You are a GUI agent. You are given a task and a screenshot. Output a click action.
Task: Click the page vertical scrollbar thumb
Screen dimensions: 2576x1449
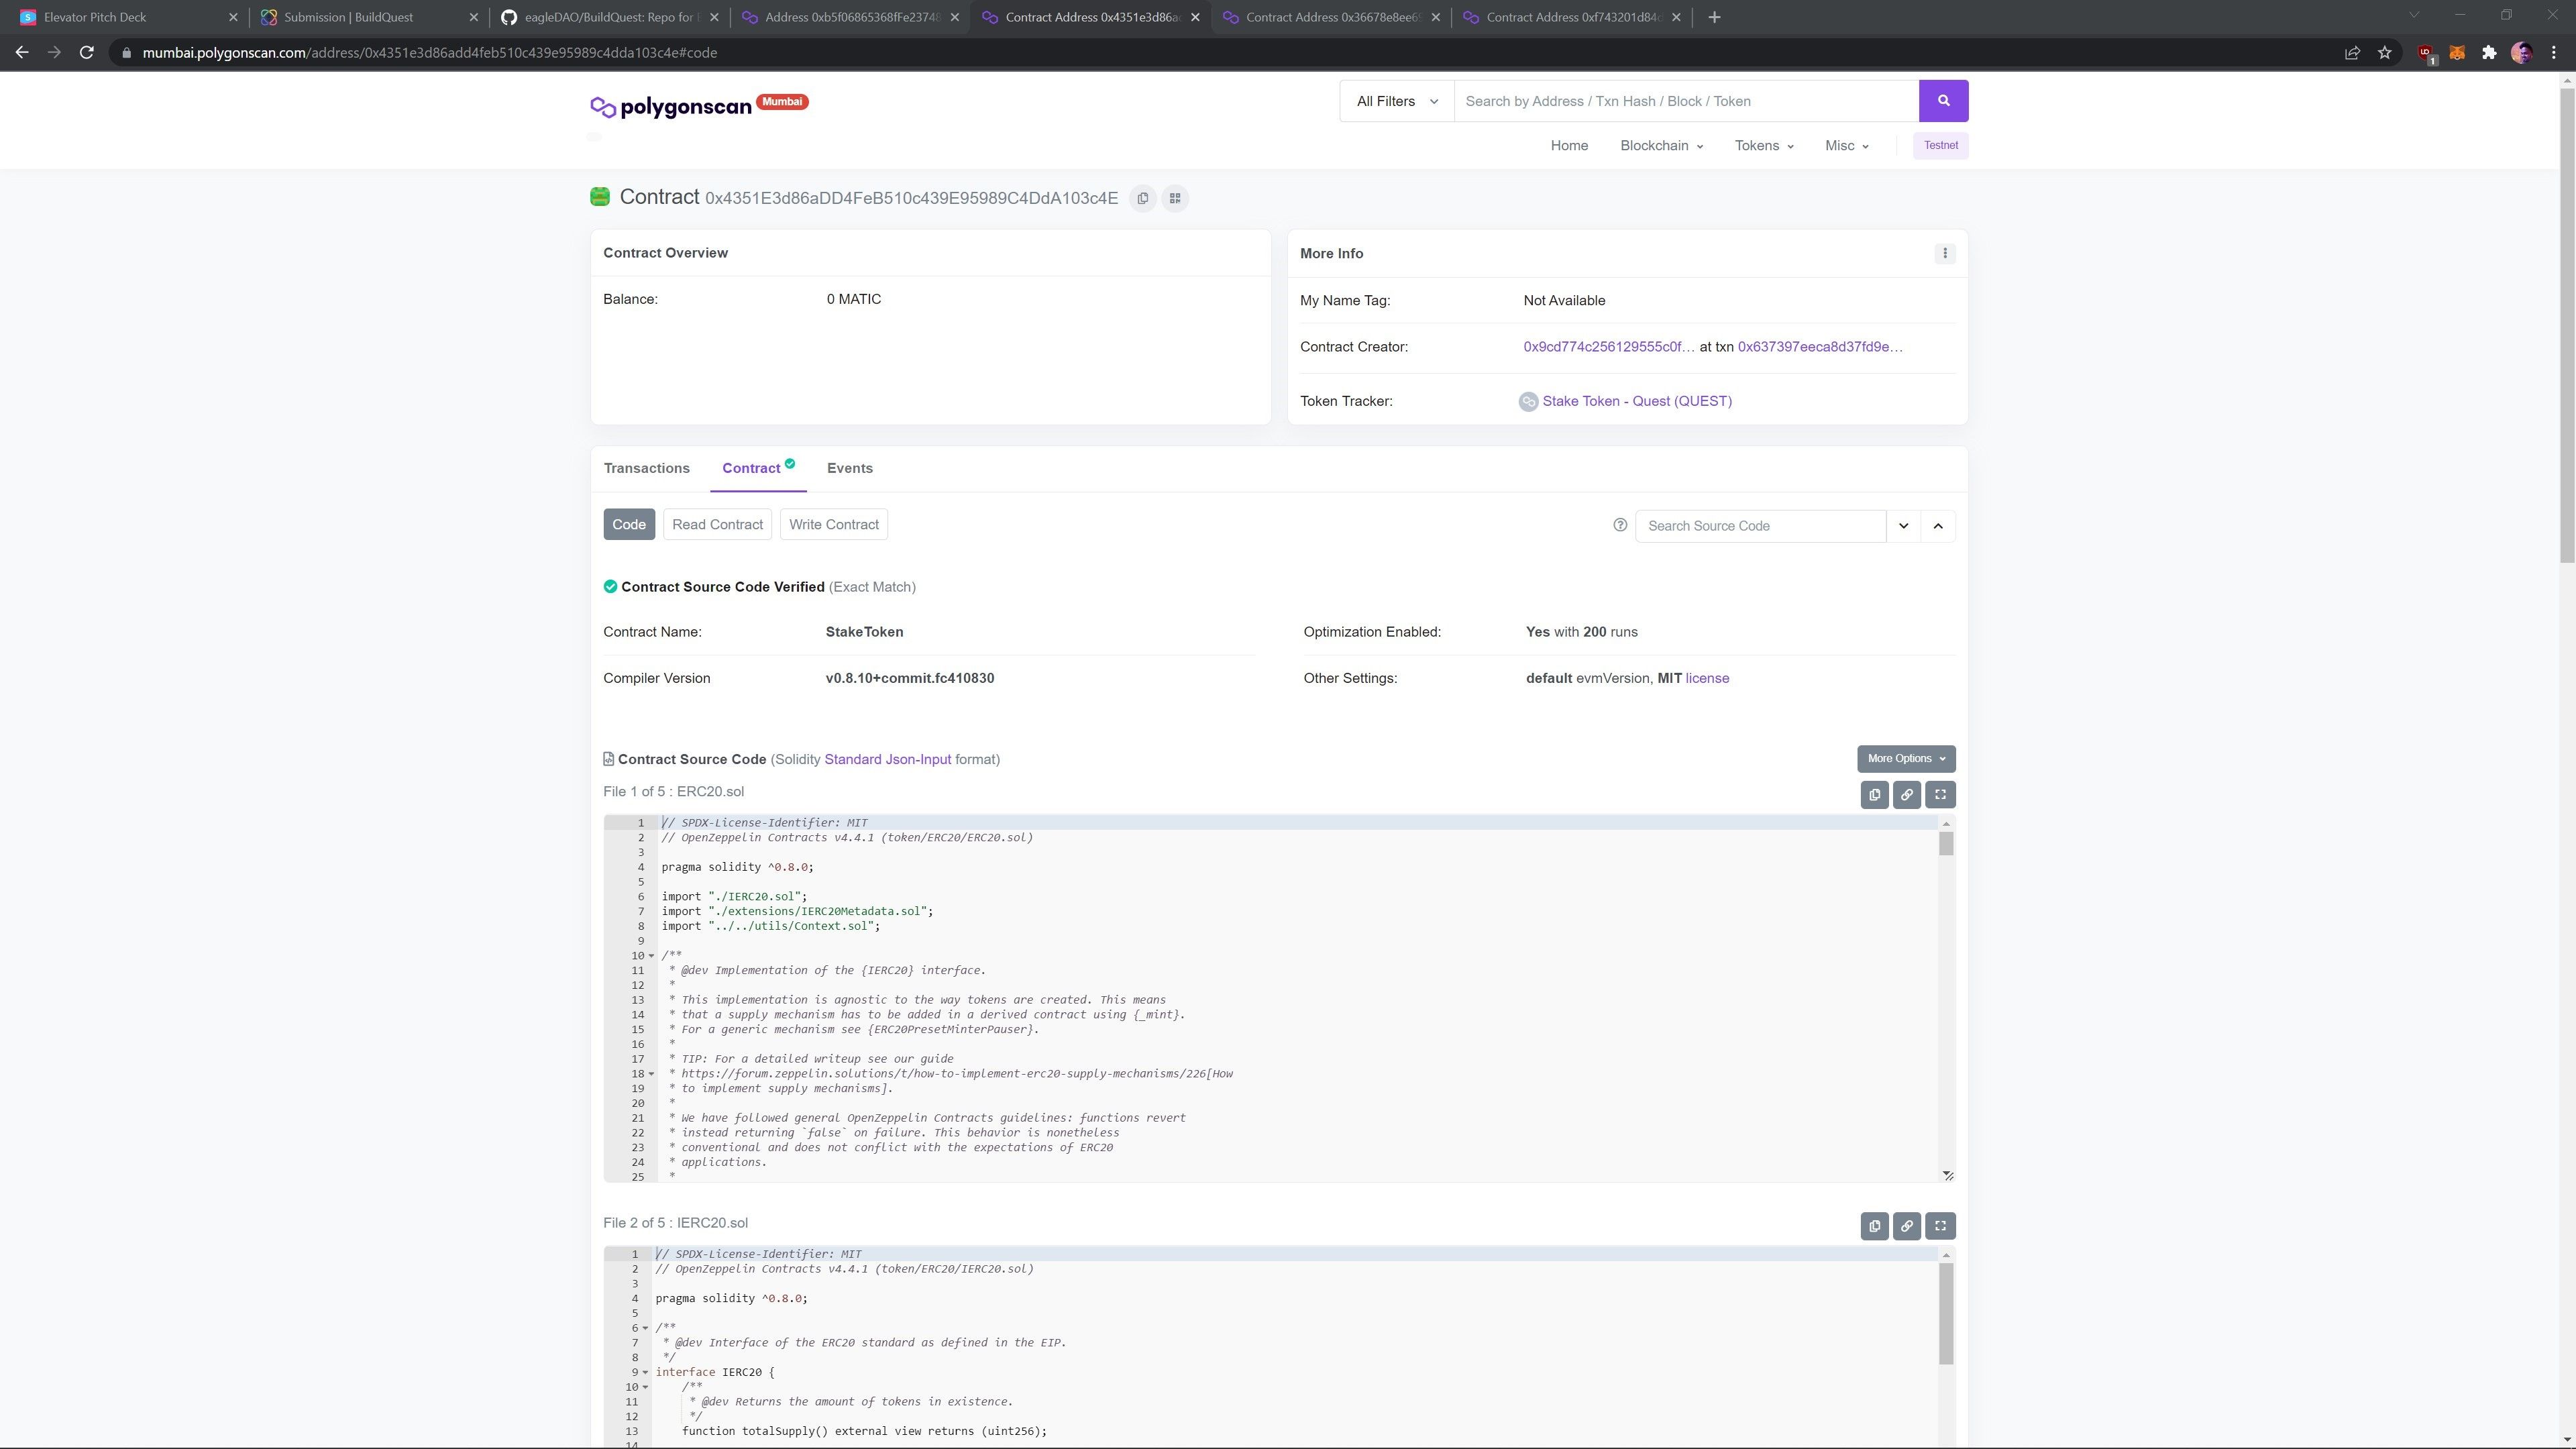tap(2567, 325)
